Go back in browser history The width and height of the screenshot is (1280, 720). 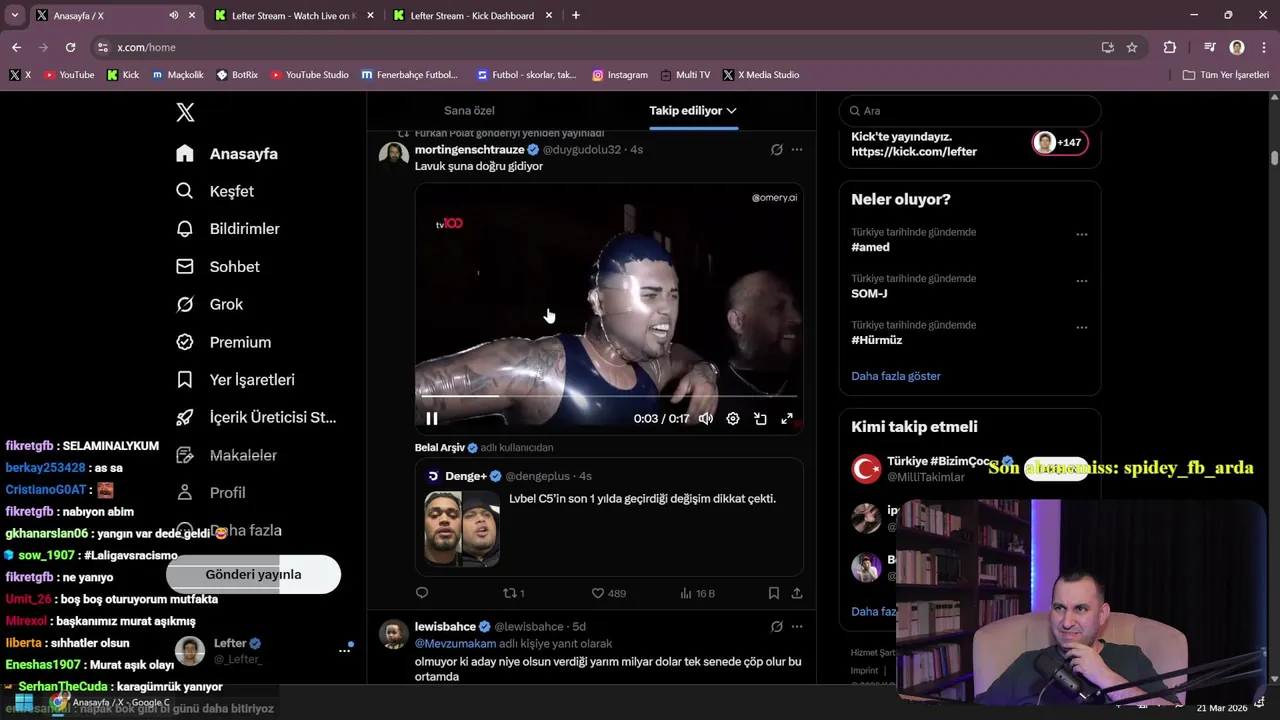[x=16, y=47]
